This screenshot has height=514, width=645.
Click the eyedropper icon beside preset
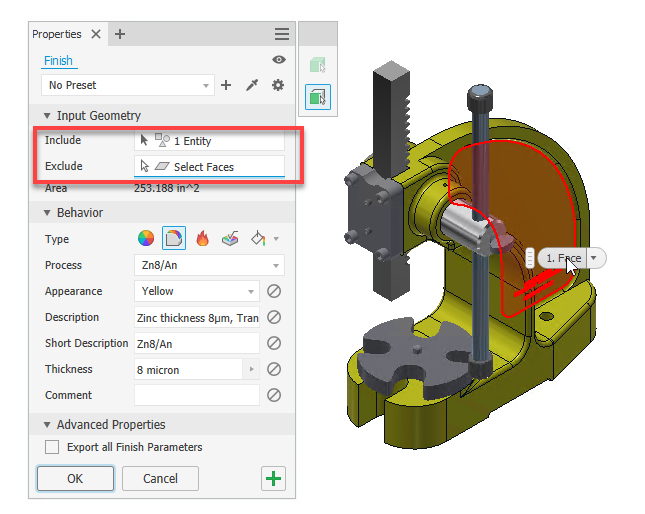click(x=252, y=85)
